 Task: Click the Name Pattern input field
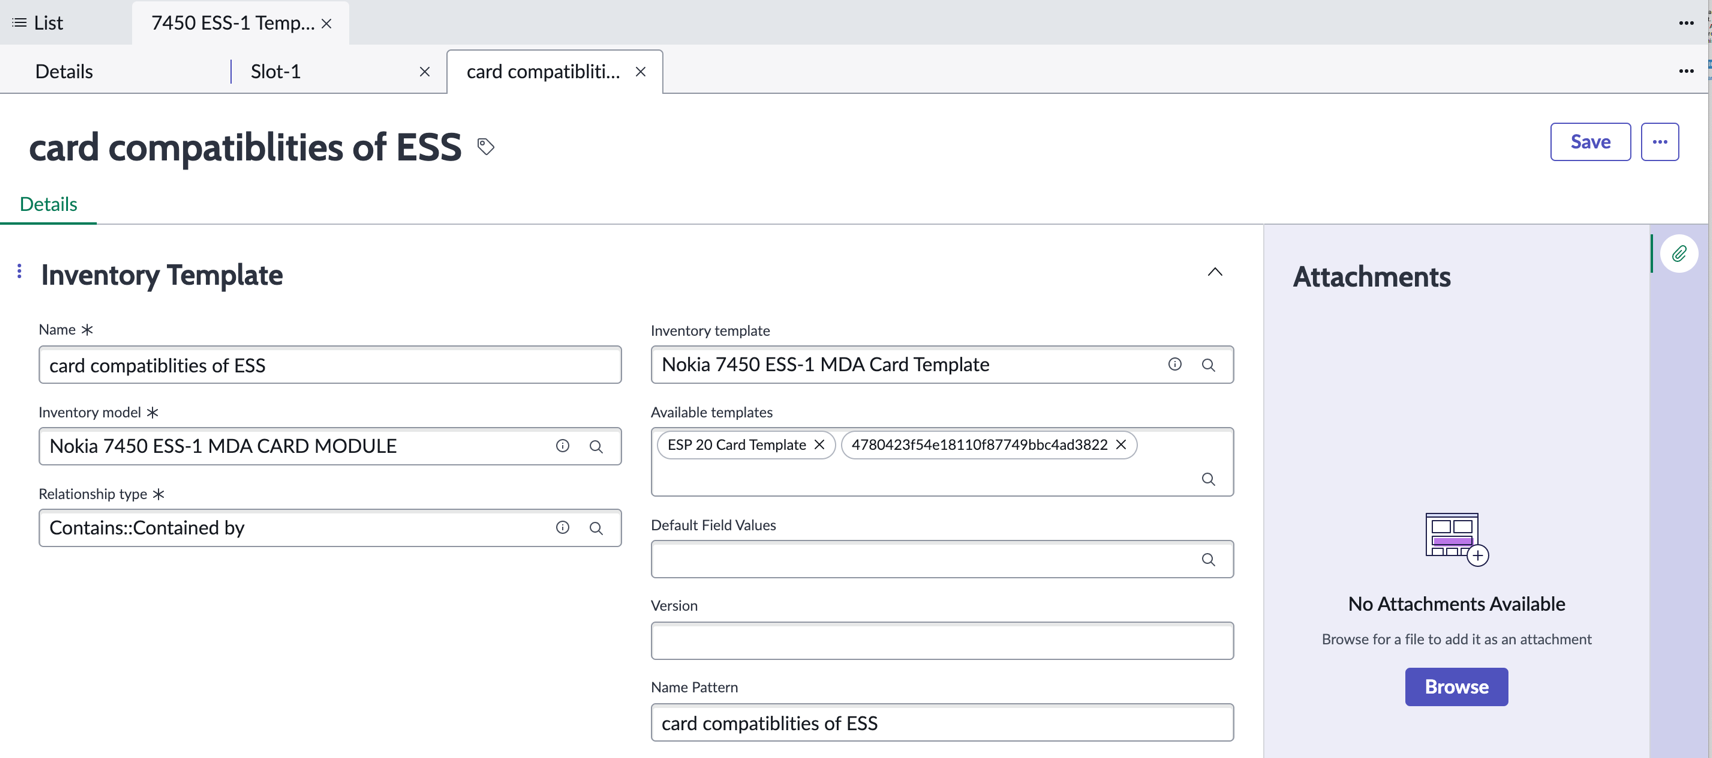click(x=942, y=723)
